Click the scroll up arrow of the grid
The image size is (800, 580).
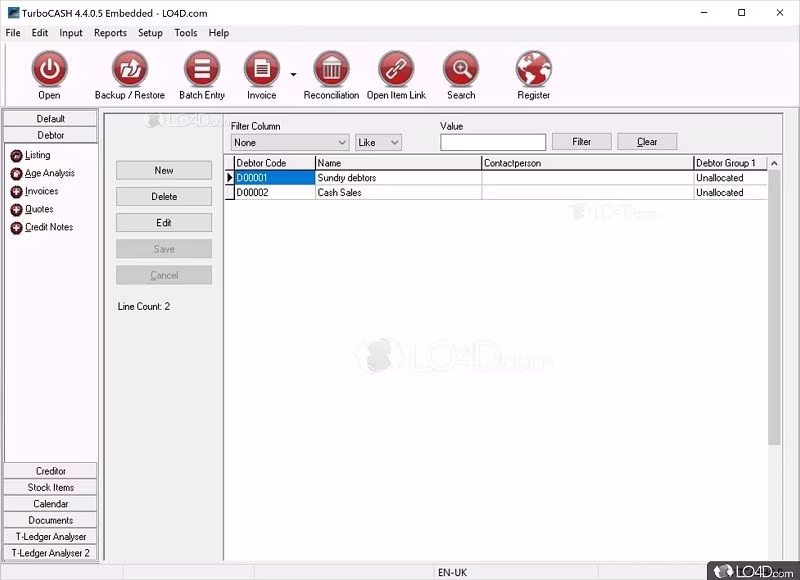tap(774, 163)
